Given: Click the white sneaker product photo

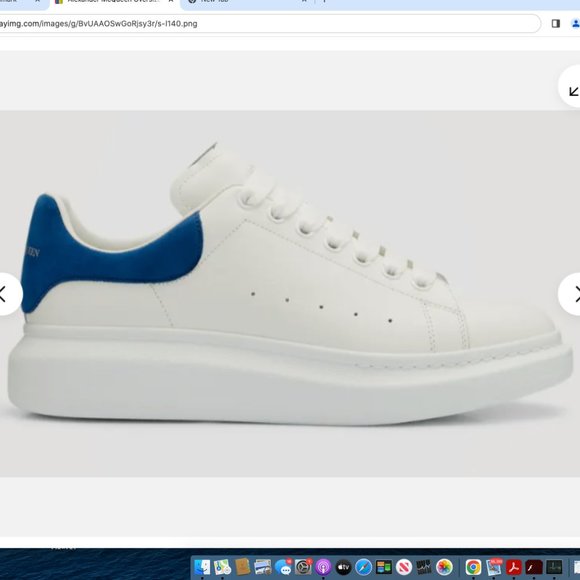Looking at the screenshot, I should (290, 294).
